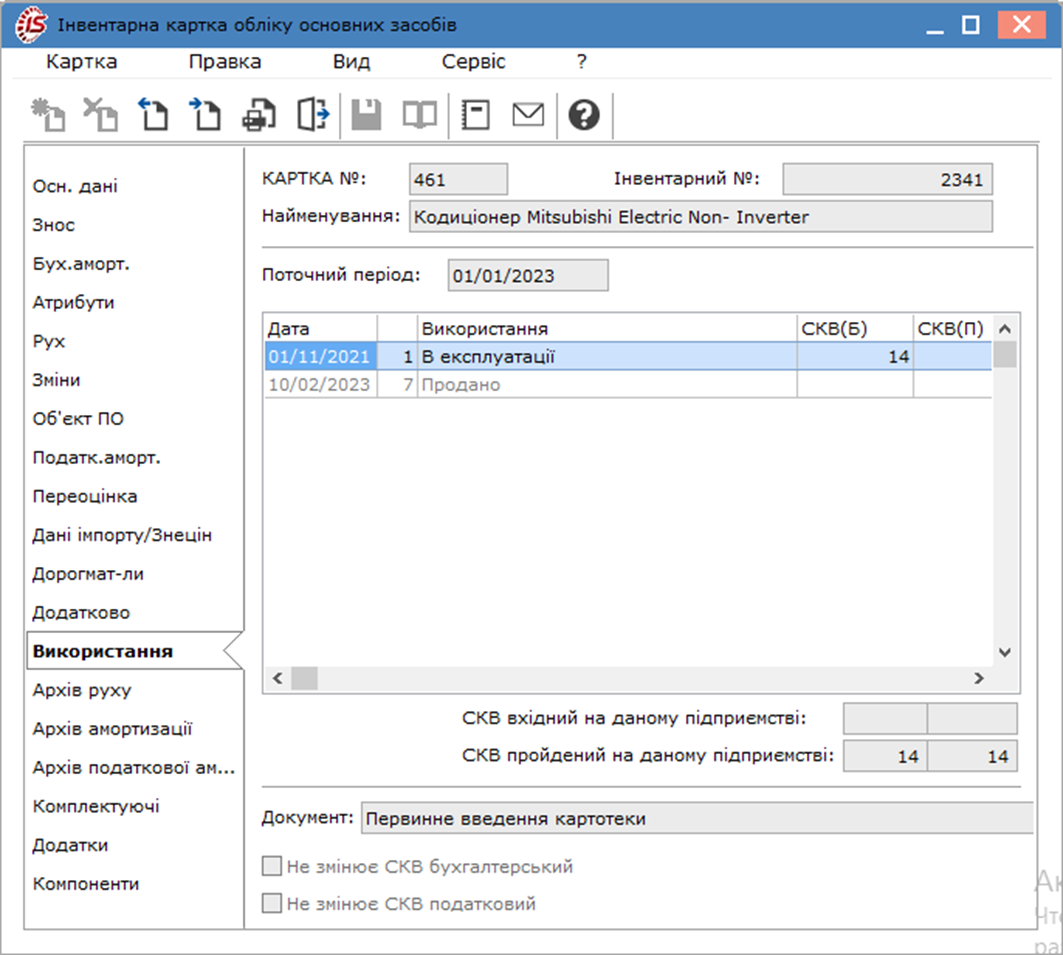Open the Додатки tab

71,845
